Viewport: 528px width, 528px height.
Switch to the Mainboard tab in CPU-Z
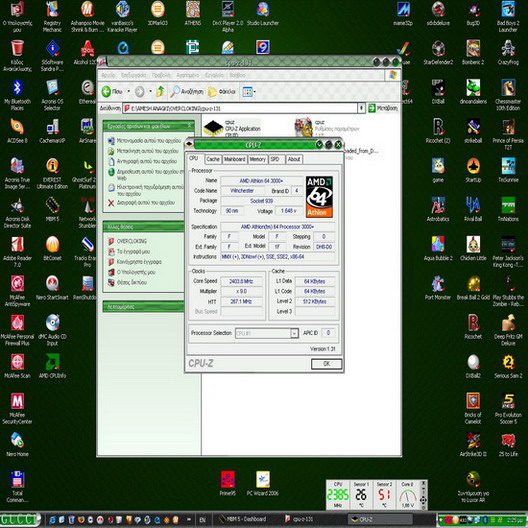click(234, 159)
